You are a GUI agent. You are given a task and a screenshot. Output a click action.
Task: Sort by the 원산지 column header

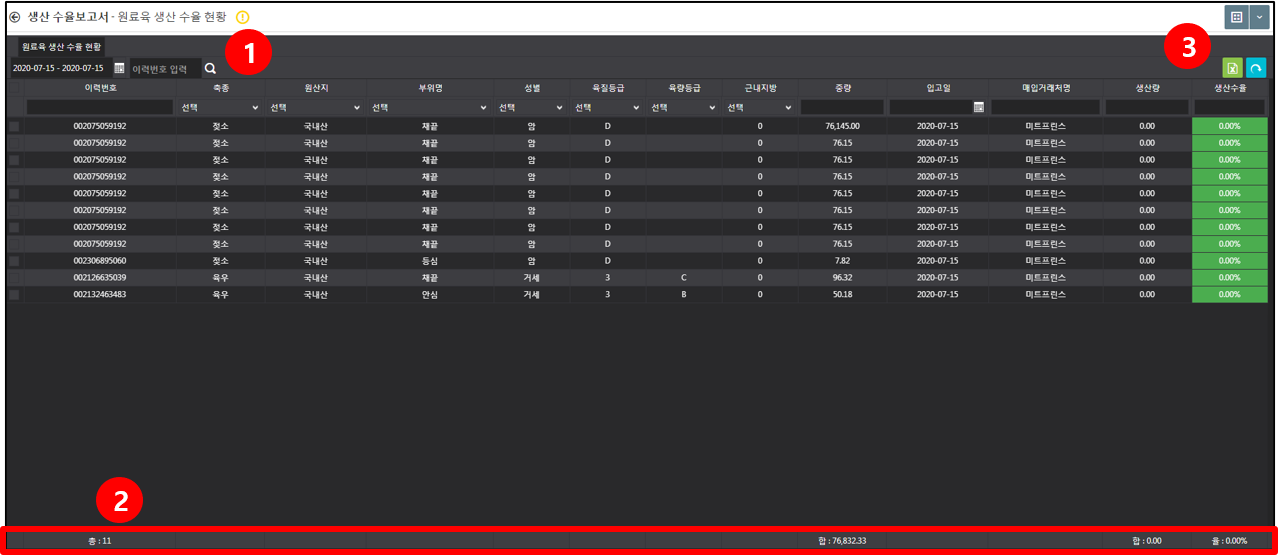(315, 88)
